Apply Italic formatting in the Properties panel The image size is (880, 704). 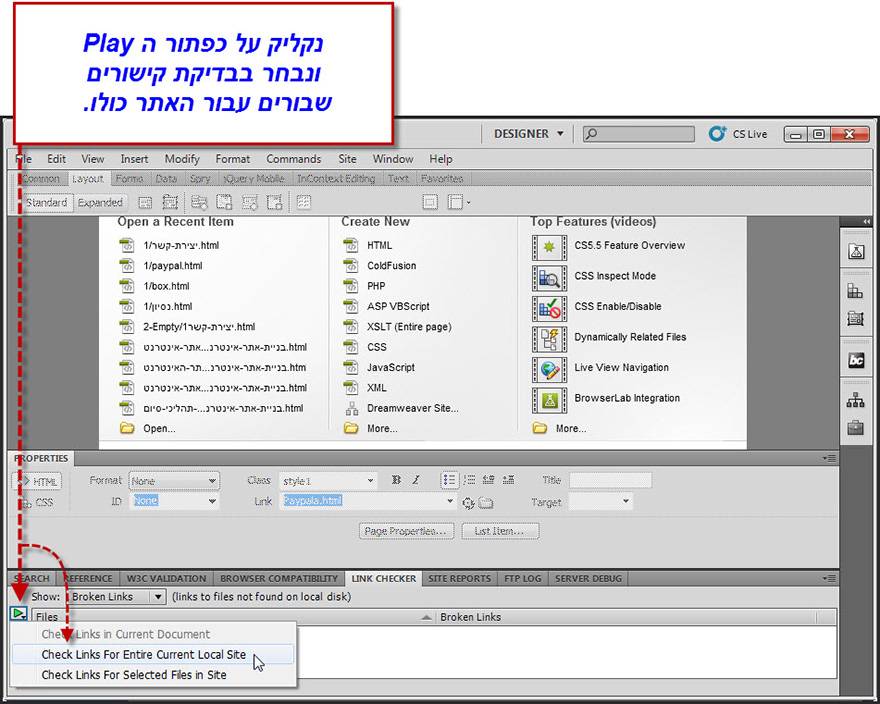415,481
